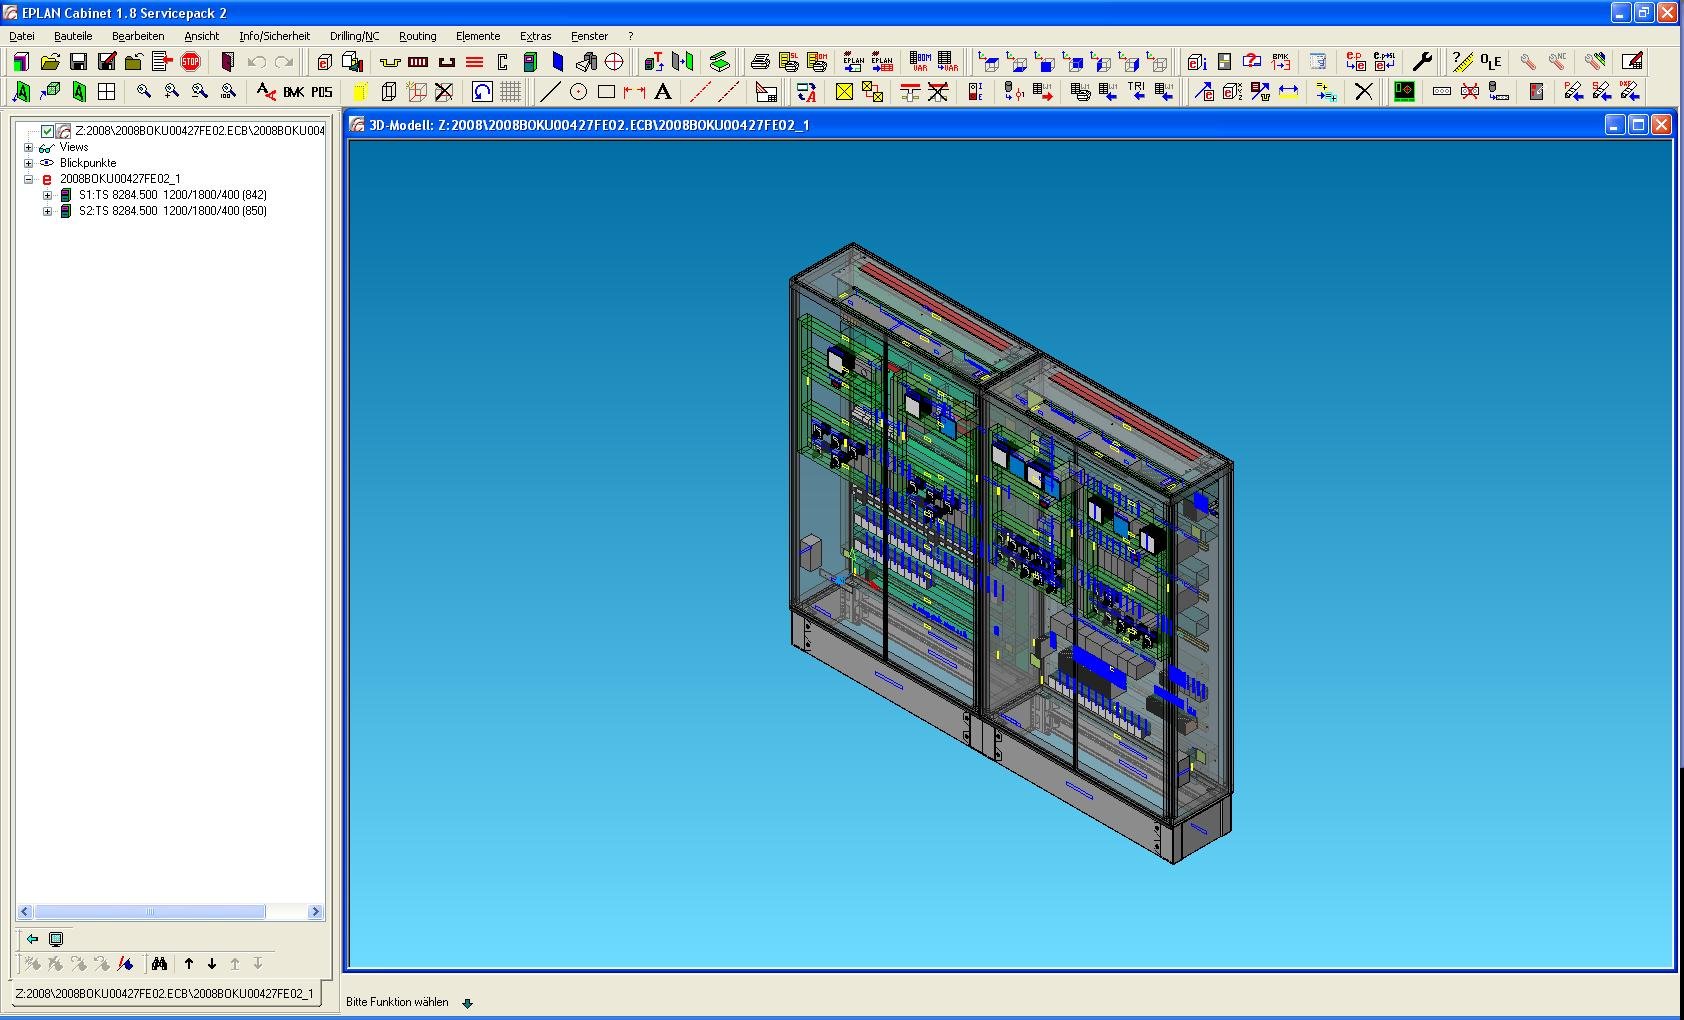Open the question mark help menu
1684x1020 pixels.
click(630, 36)
